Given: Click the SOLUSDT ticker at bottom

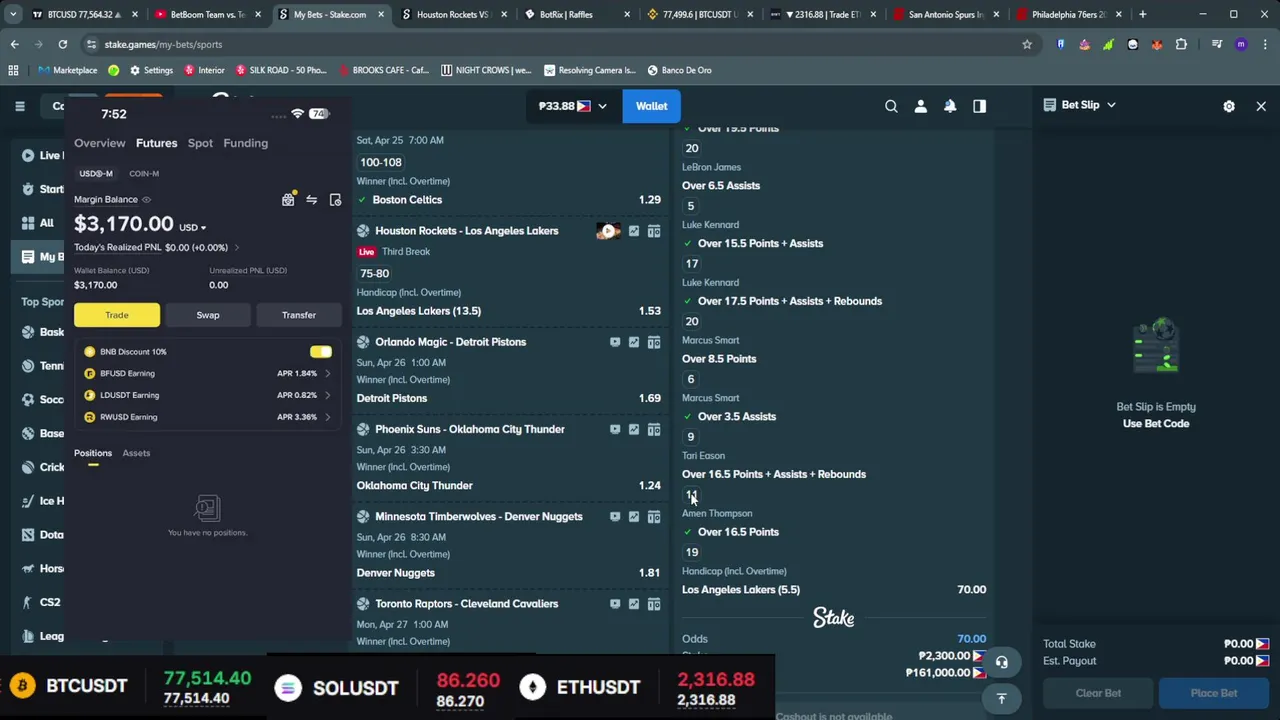Looking at the screenshot, I should [355, 688].
